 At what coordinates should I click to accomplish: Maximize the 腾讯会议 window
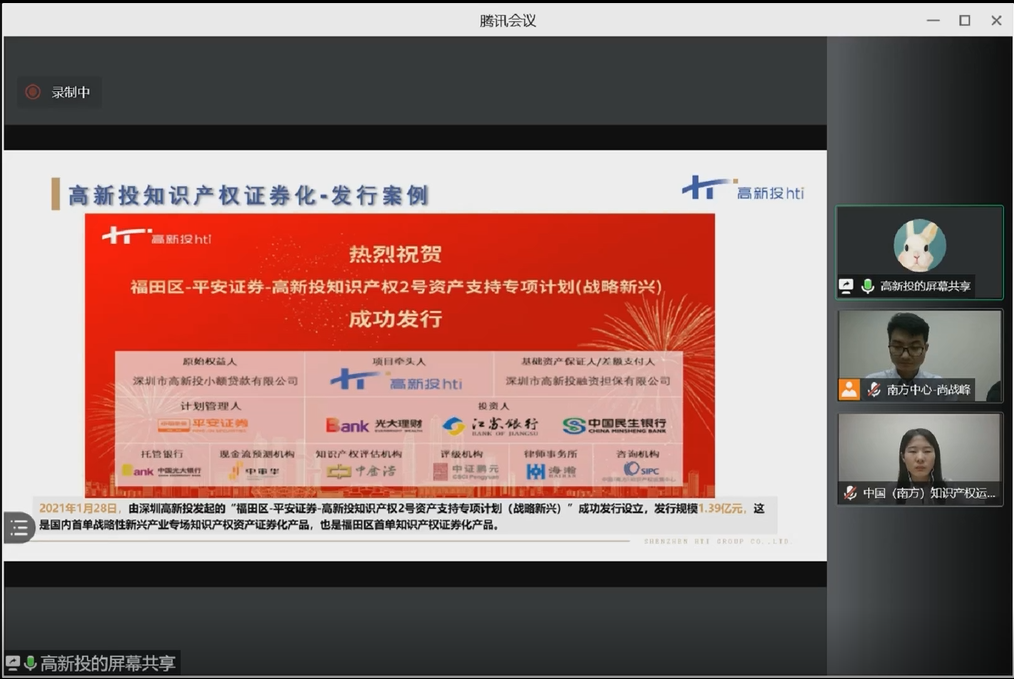point(964,21)
